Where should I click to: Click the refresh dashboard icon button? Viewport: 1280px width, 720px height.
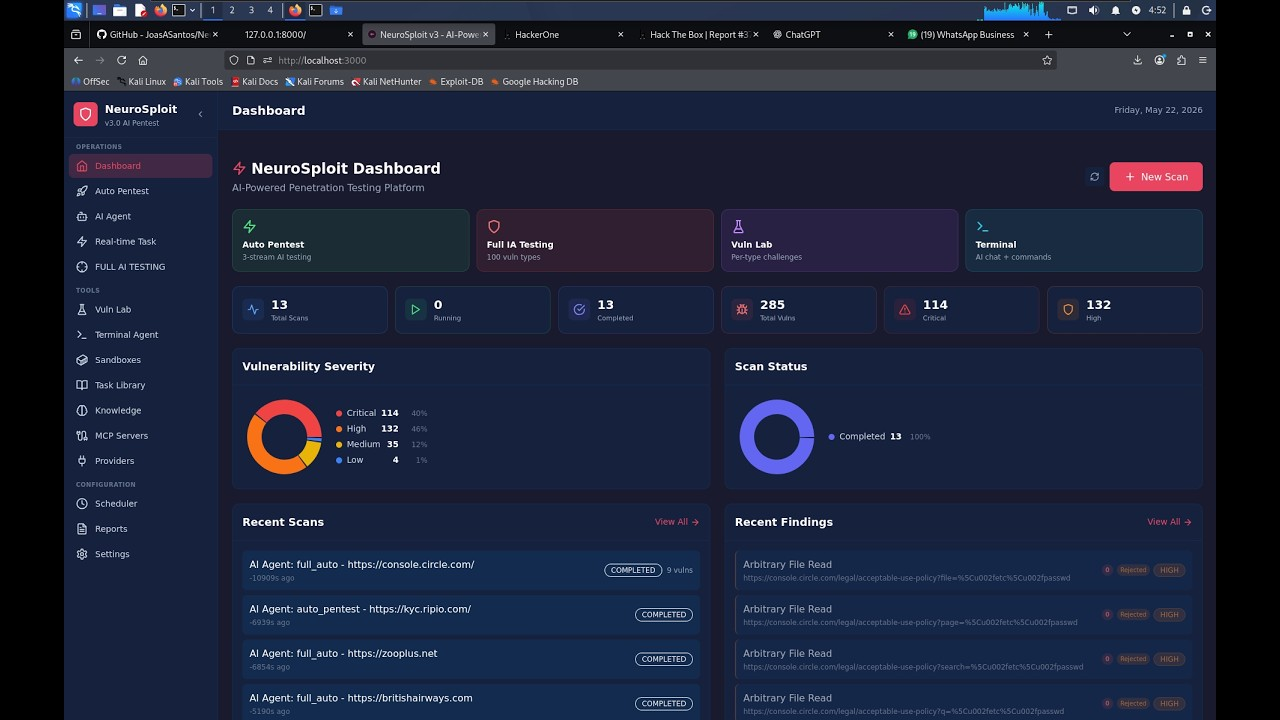[x=1094, y=177]
